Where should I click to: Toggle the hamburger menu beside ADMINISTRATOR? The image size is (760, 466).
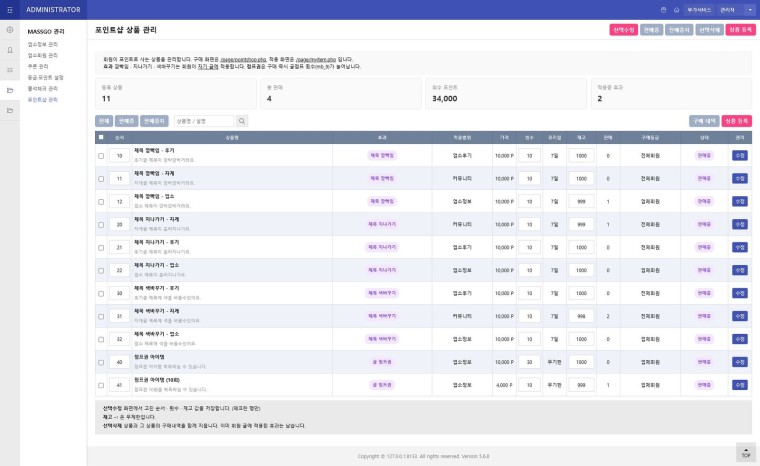[x=10, y=10]
